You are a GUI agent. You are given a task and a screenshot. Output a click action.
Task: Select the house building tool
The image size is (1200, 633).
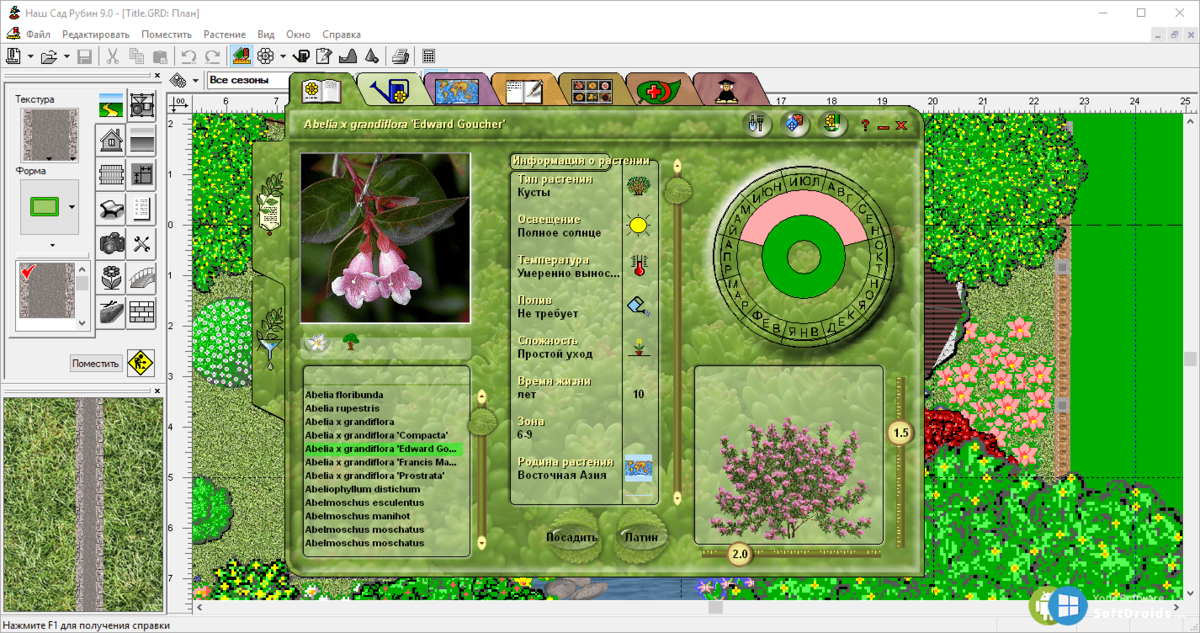[111, 140]
